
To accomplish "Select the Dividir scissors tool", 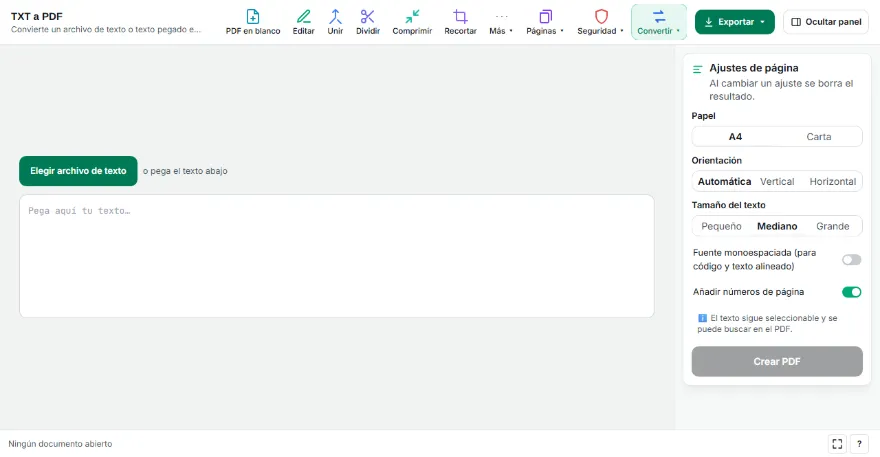I will [x=368, y=22].
